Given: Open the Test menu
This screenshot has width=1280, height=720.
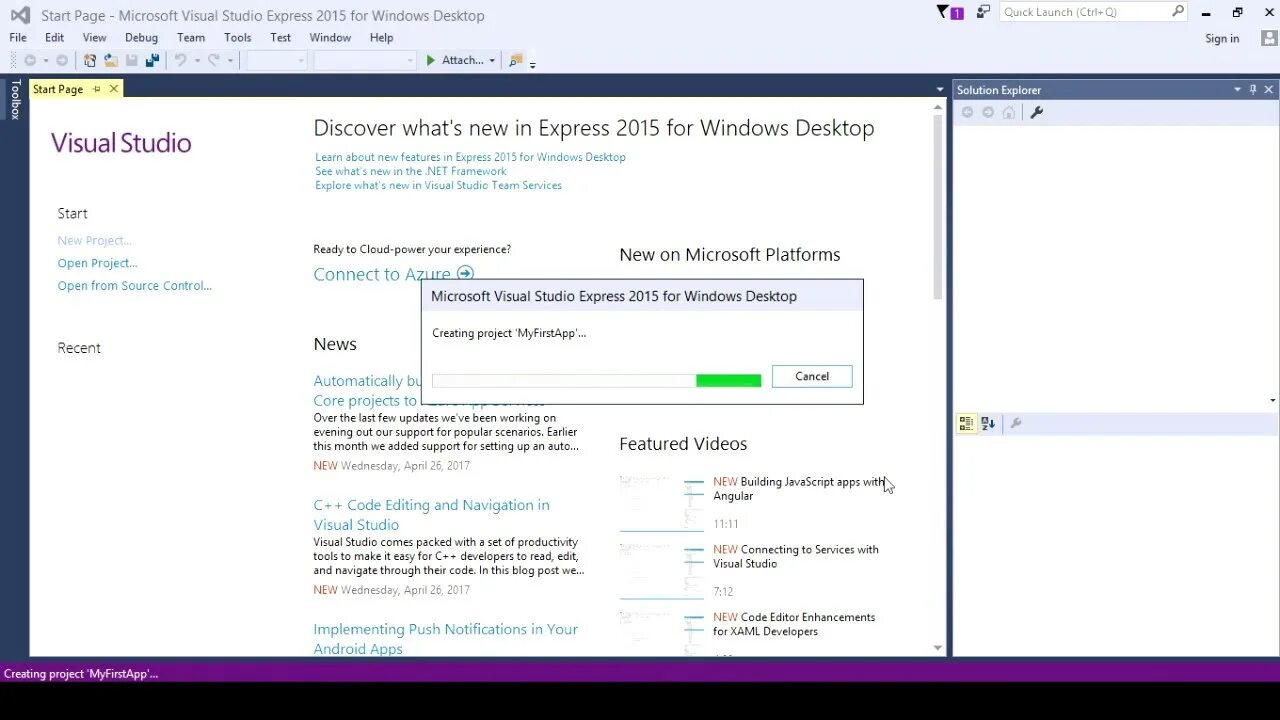Looking at the screenshot, I should [280, 38].
